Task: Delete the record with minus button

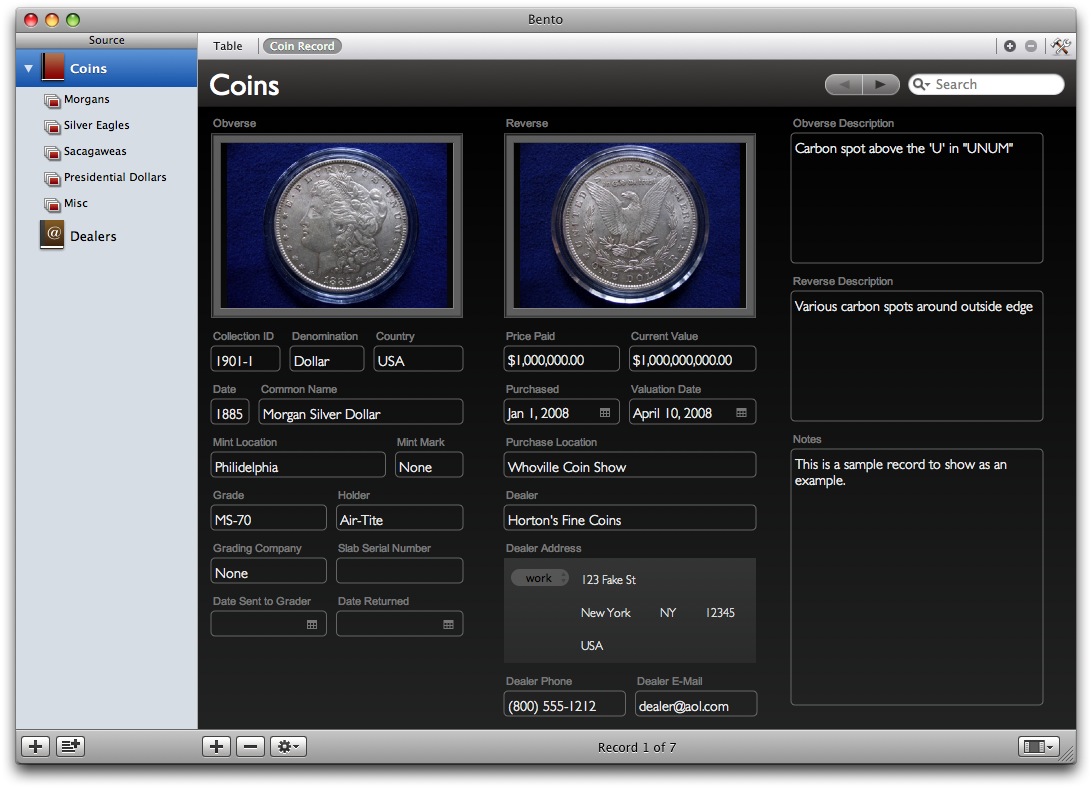Action: tap(251, 747)
